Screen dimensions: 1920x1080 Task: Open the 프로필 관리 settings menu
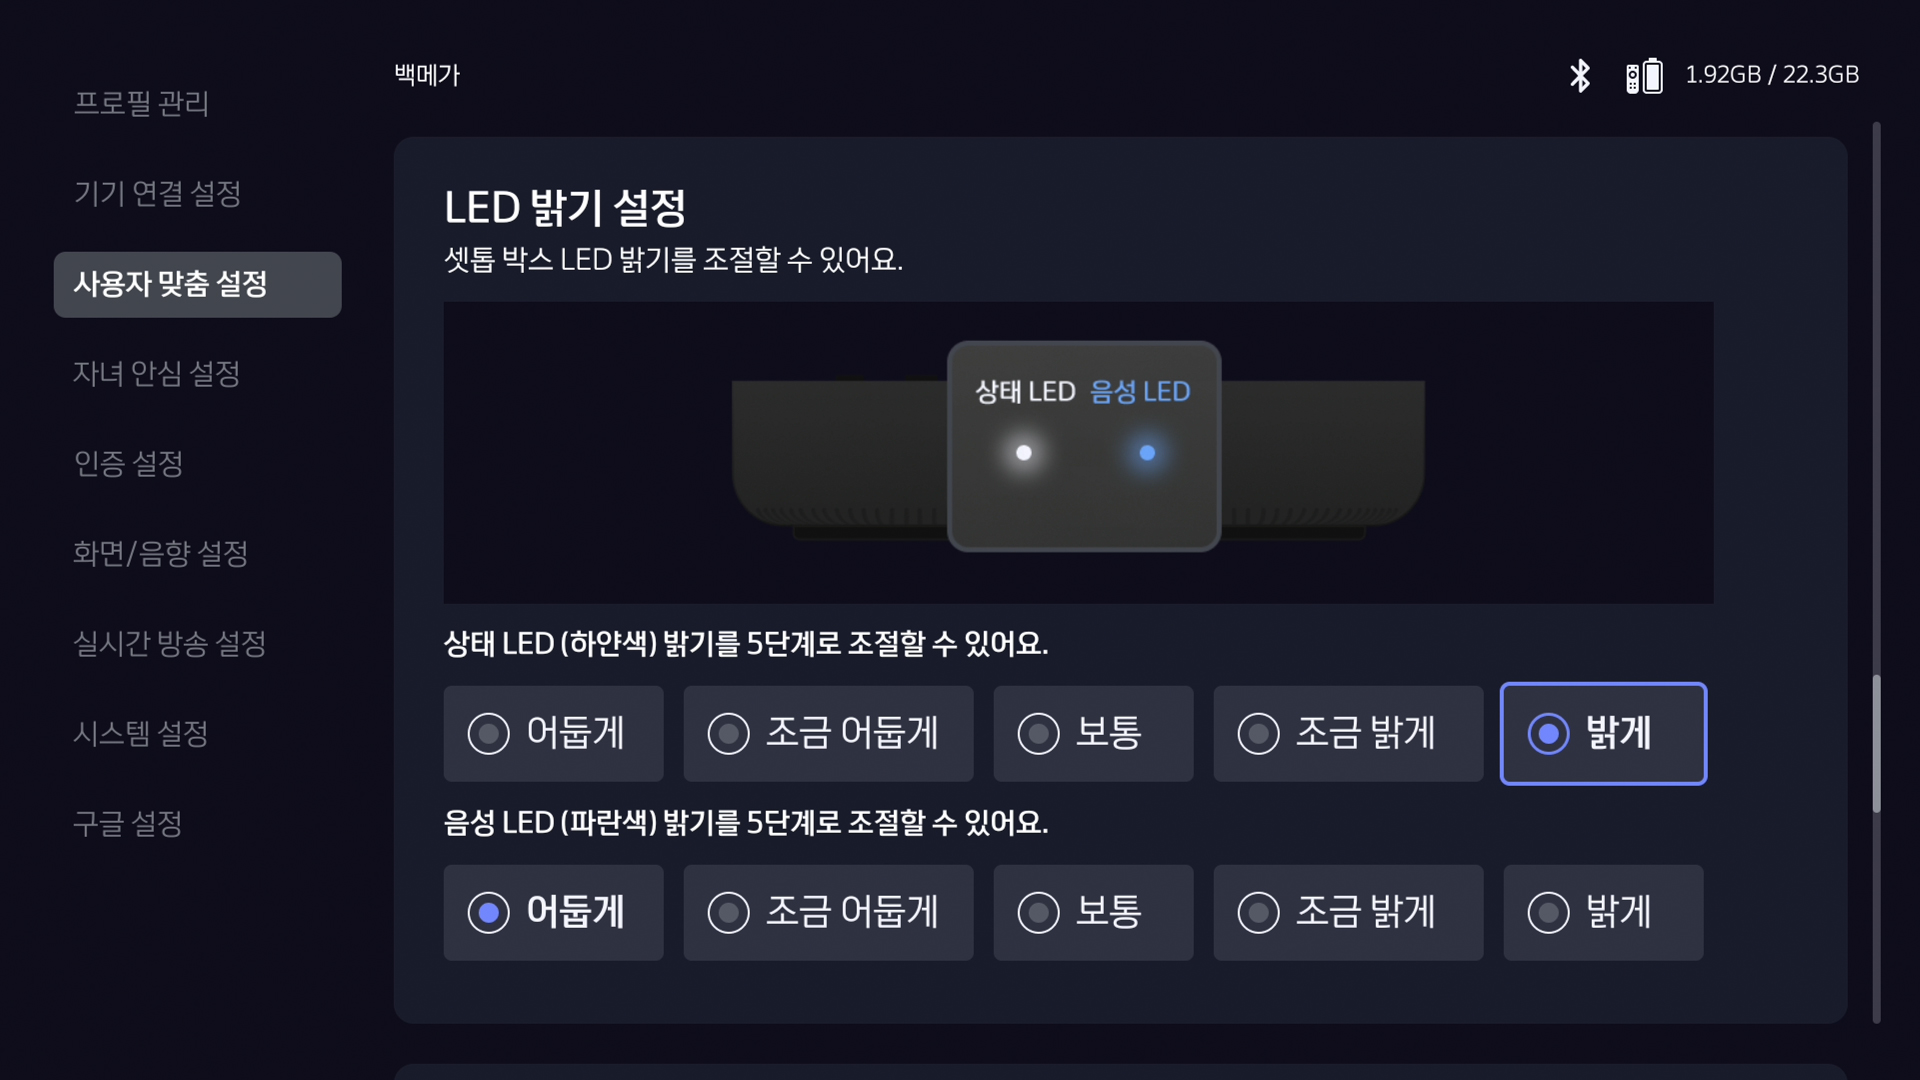(x=142, y=104)
